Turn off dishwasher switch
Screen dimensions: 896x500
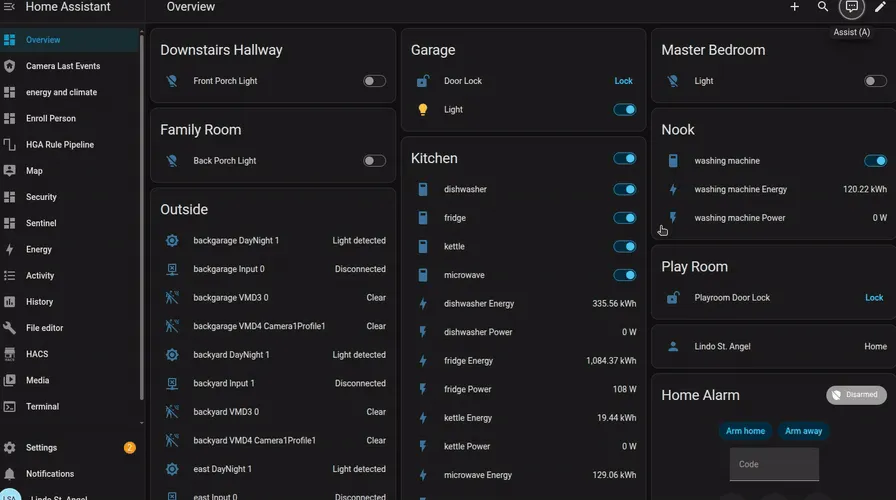pos(625,189)
